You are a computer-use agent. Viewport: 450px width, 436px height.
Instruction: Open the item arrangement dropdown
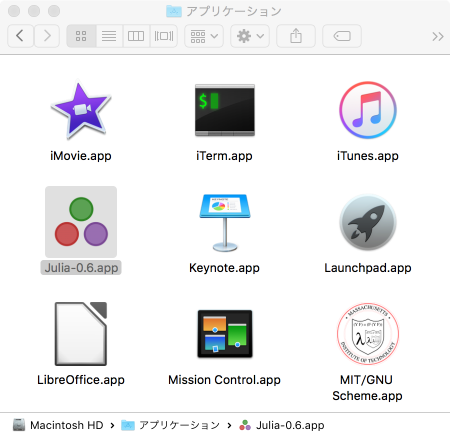click(x=204, y=36)
